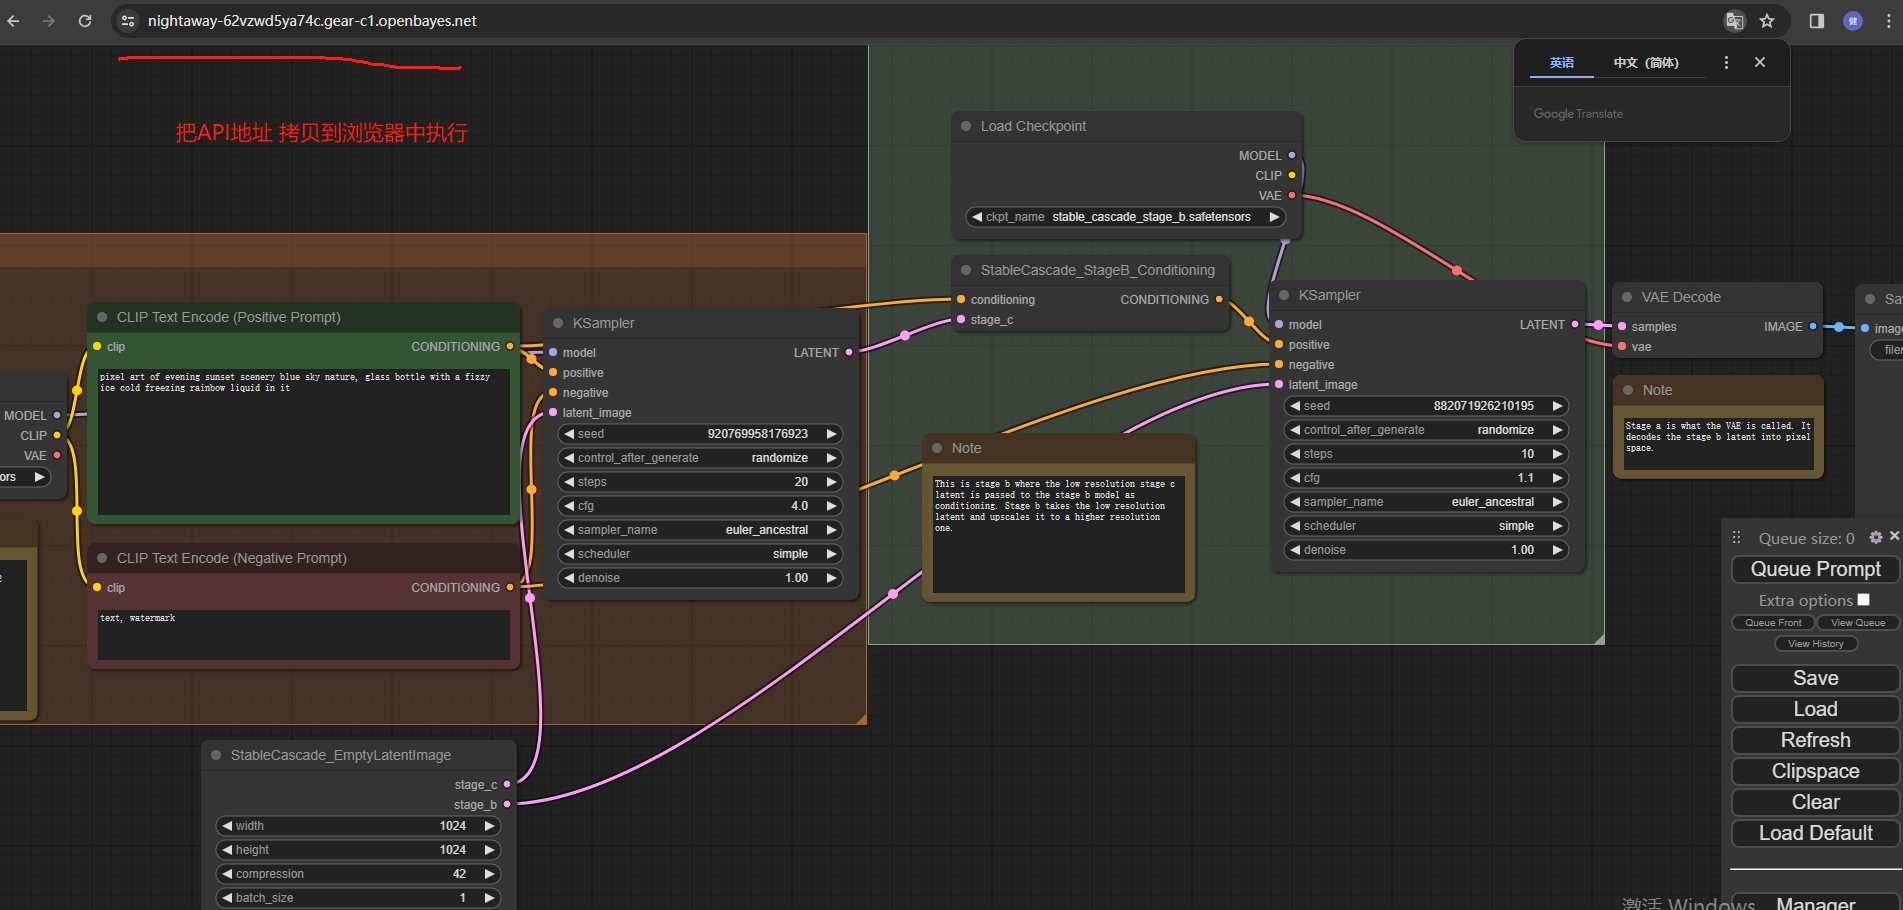Click the positive prompt text area
Viewport: 1903px width, 910px height.
304,442
